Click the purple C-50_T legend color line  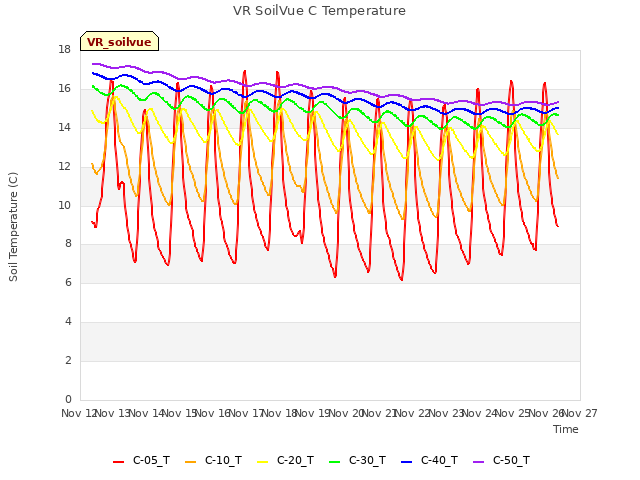478,462
